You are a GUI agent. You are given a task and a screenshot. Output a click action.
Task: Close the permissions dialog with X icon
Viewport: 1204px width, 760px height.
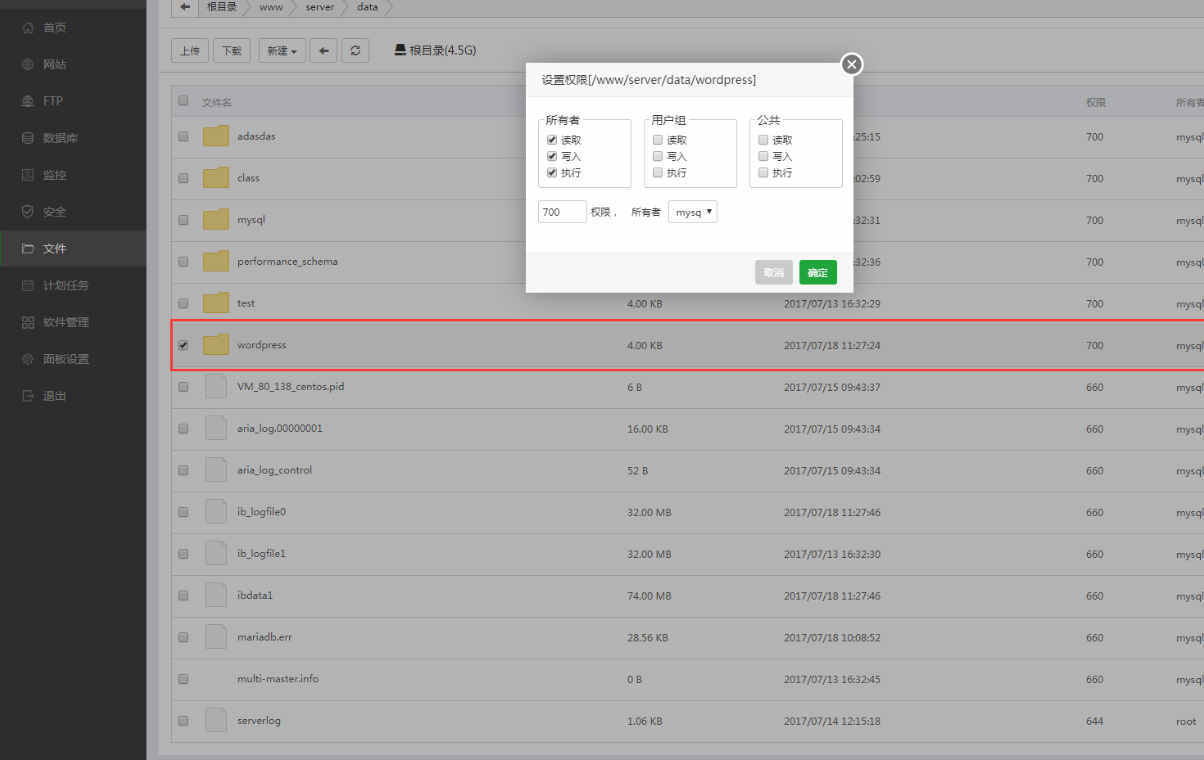coord(851,65)
